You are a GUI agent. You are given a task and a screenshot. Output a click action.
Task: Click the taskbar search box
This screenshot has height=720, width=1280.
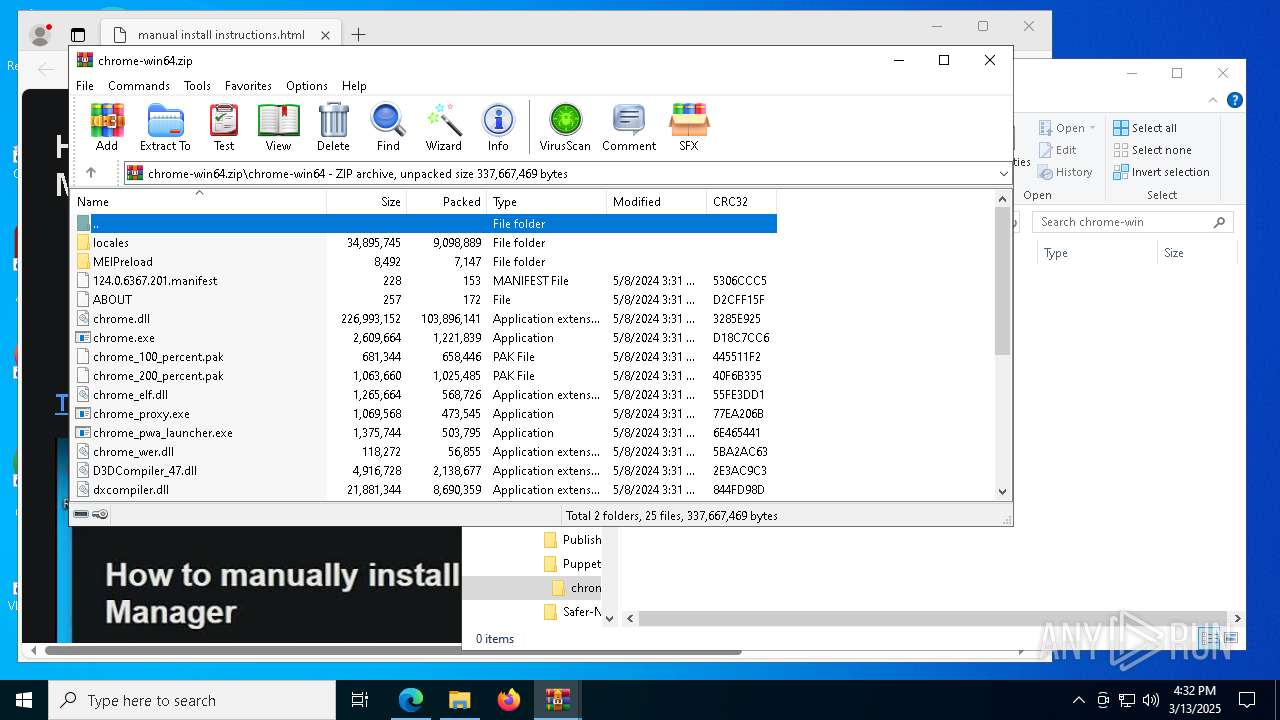[x=192, y=700]
